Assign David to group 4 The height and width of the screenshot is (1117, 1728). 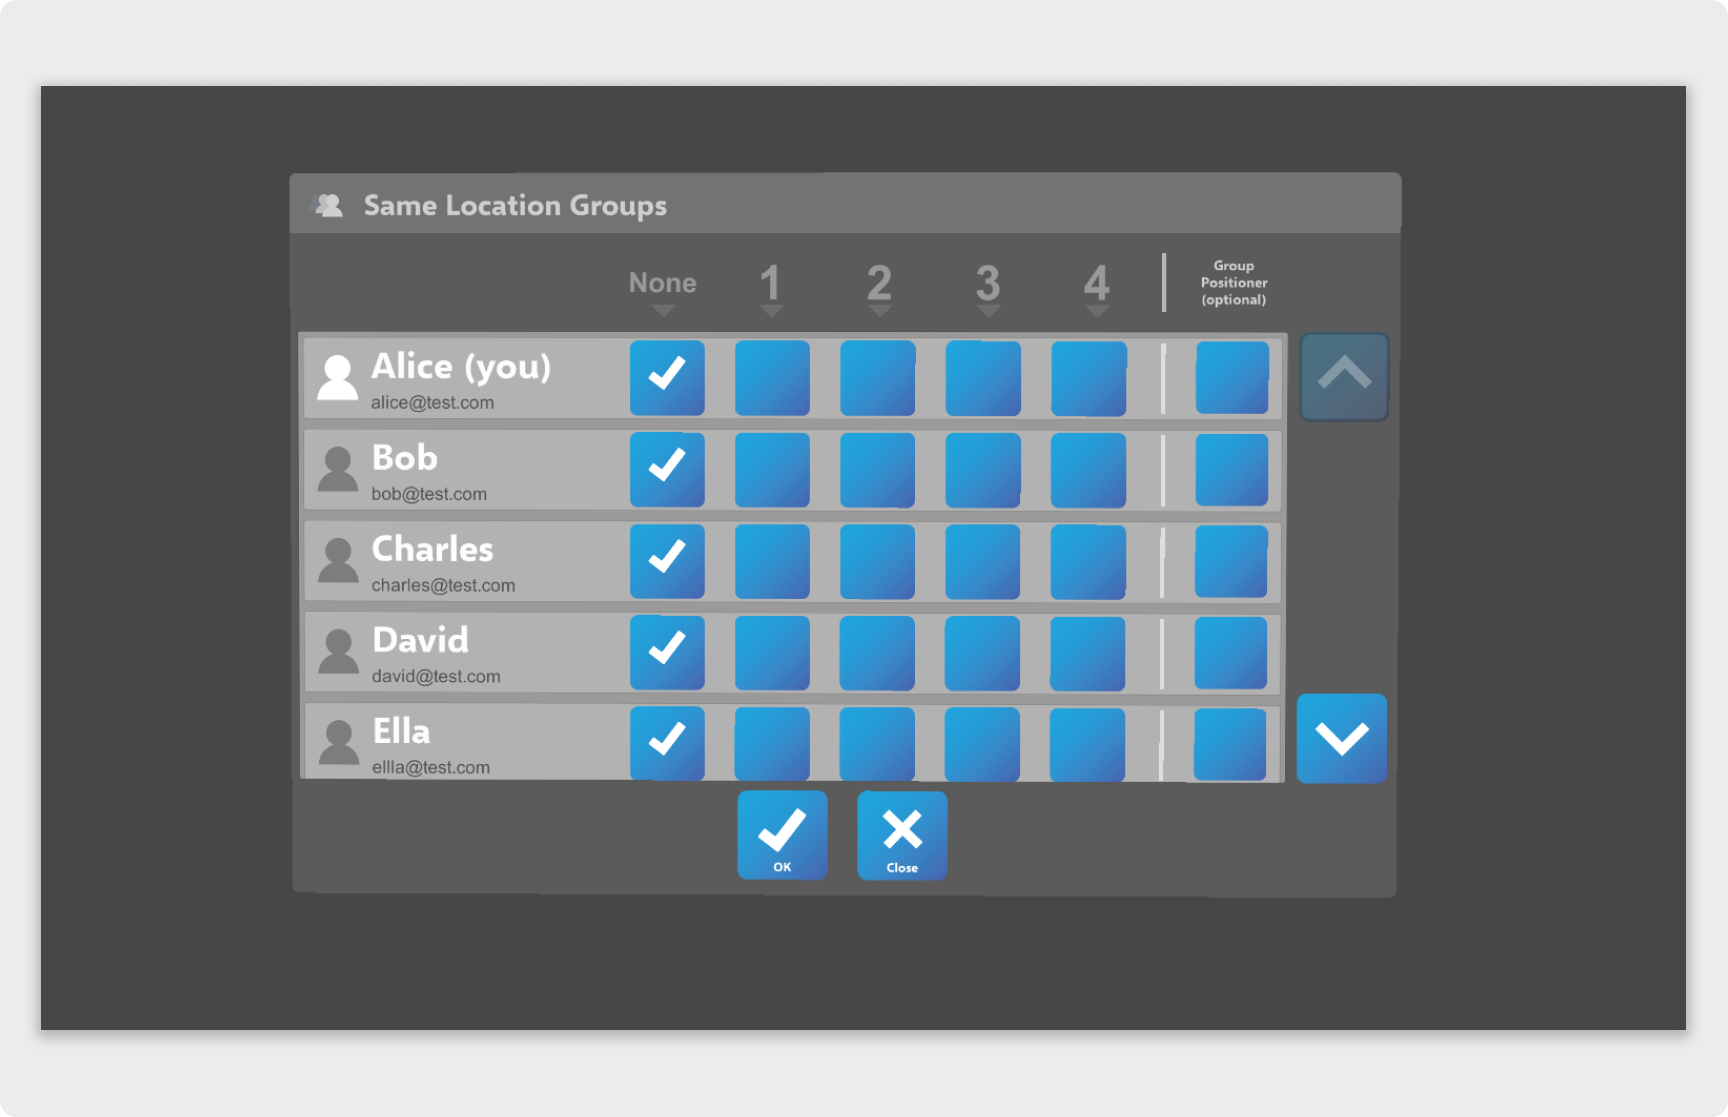pyautogui.click(x=1087, y=652)
